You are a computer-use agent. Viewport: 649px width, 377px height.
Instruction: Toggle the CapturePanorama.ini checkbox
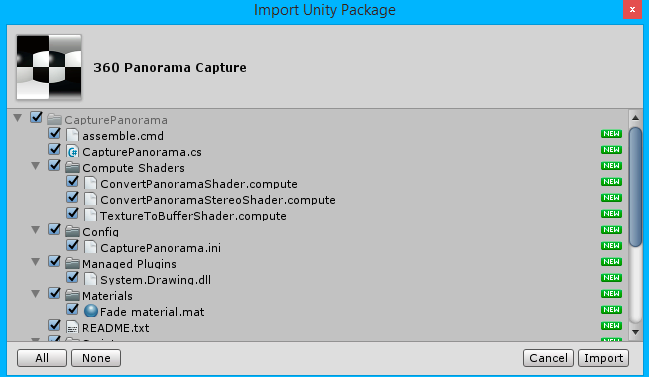click(x=72, y=245)
